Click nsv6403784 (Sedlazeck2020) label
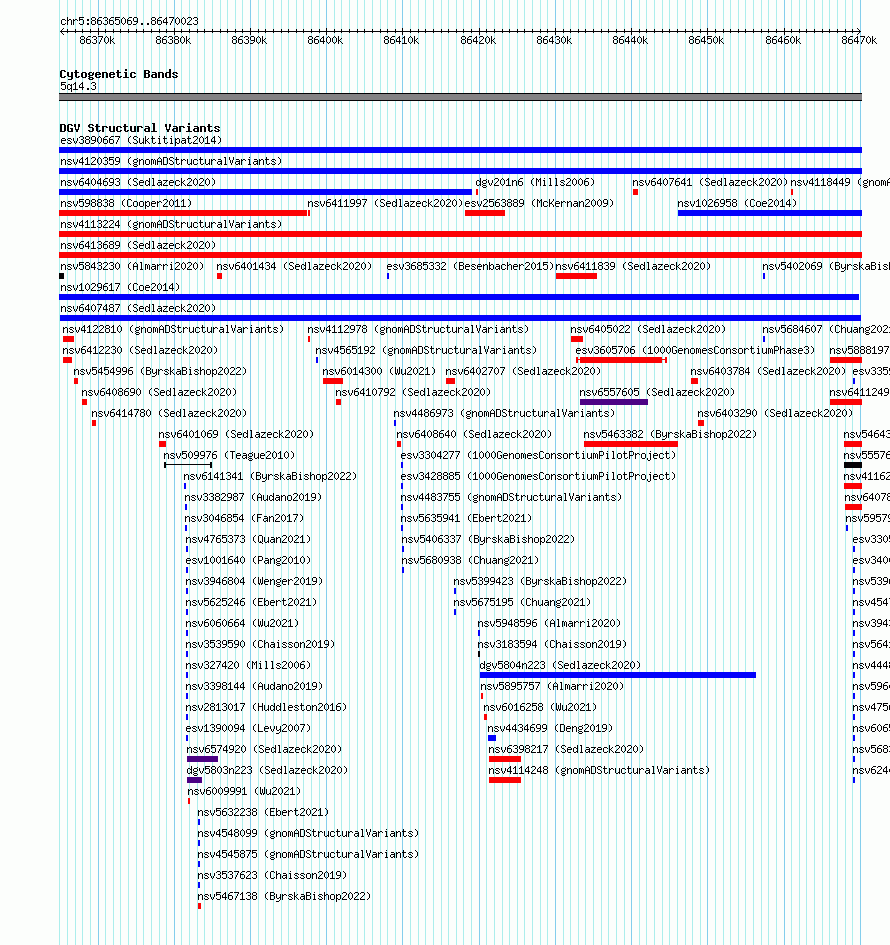 coord(768,371)
